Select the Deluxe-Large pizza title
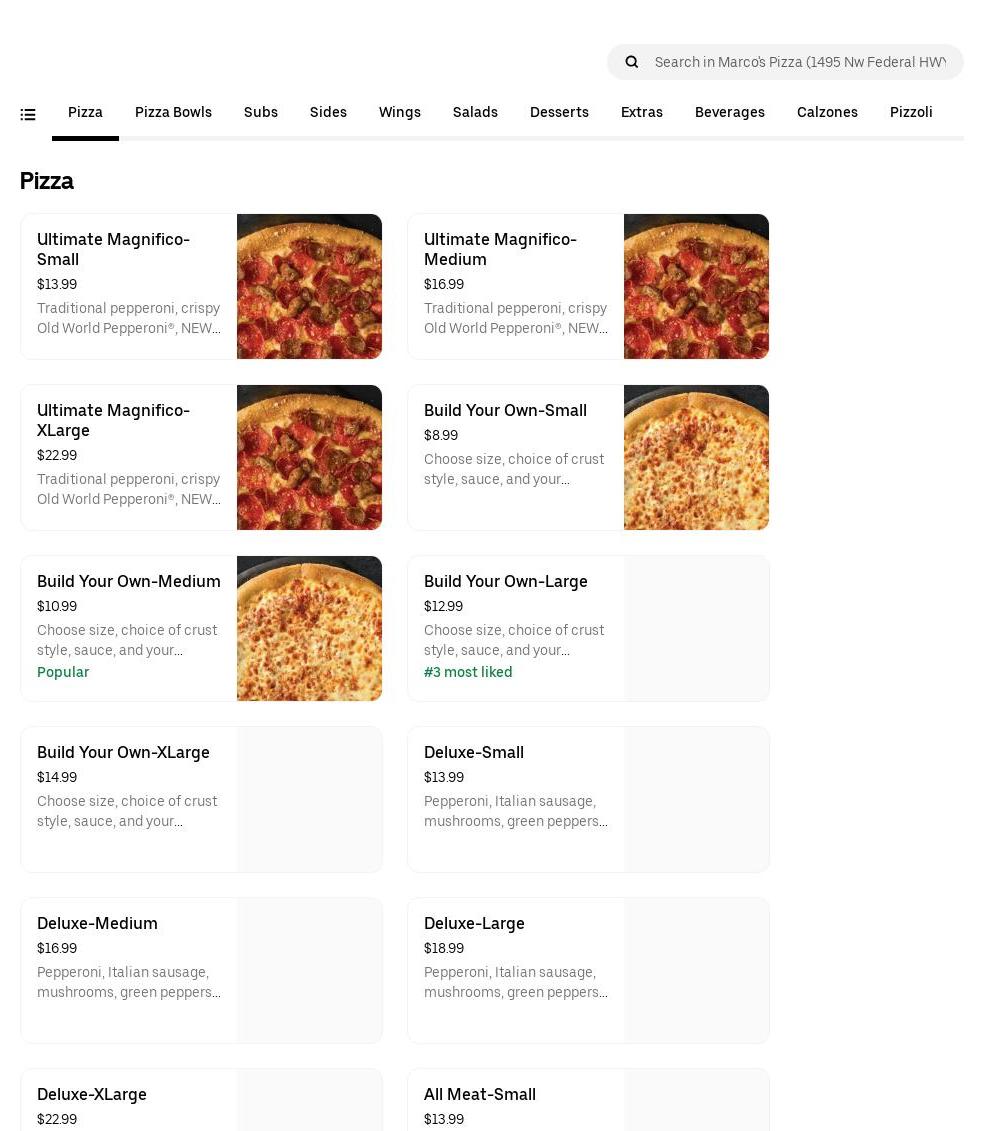984x1131 pixels. tap(474, 924)
